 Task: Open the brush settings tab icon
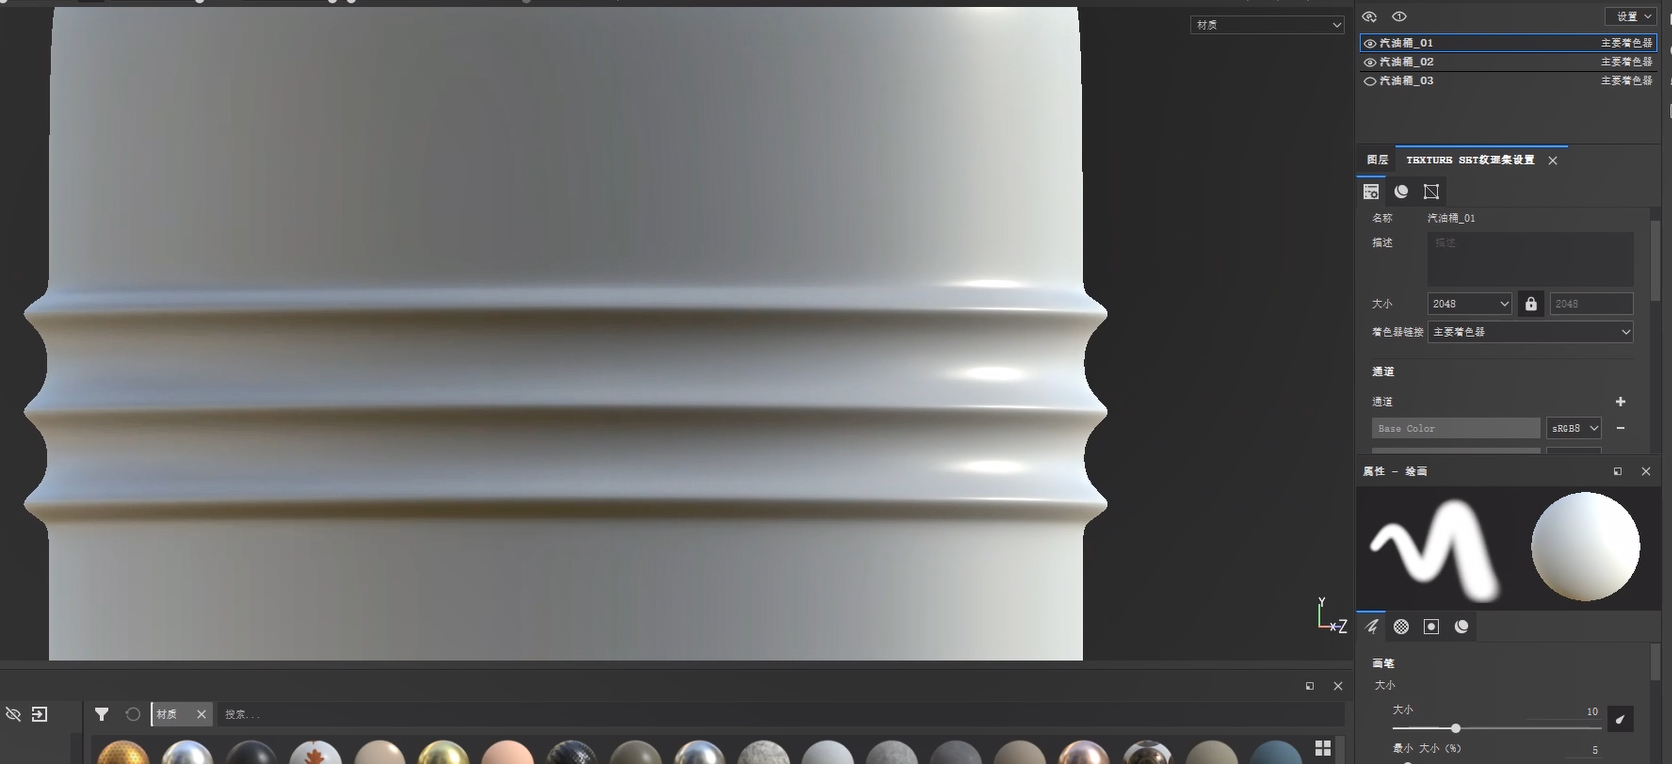(x=1371, y=626)
